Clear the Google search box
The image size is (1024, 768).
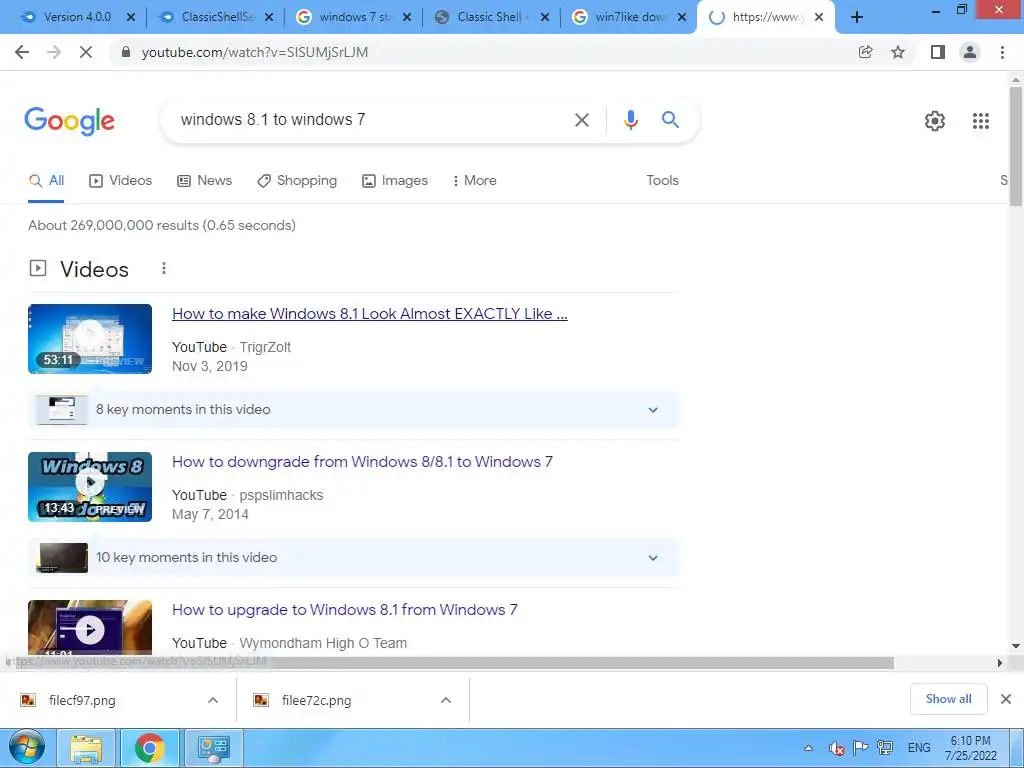tap(581, 120)
